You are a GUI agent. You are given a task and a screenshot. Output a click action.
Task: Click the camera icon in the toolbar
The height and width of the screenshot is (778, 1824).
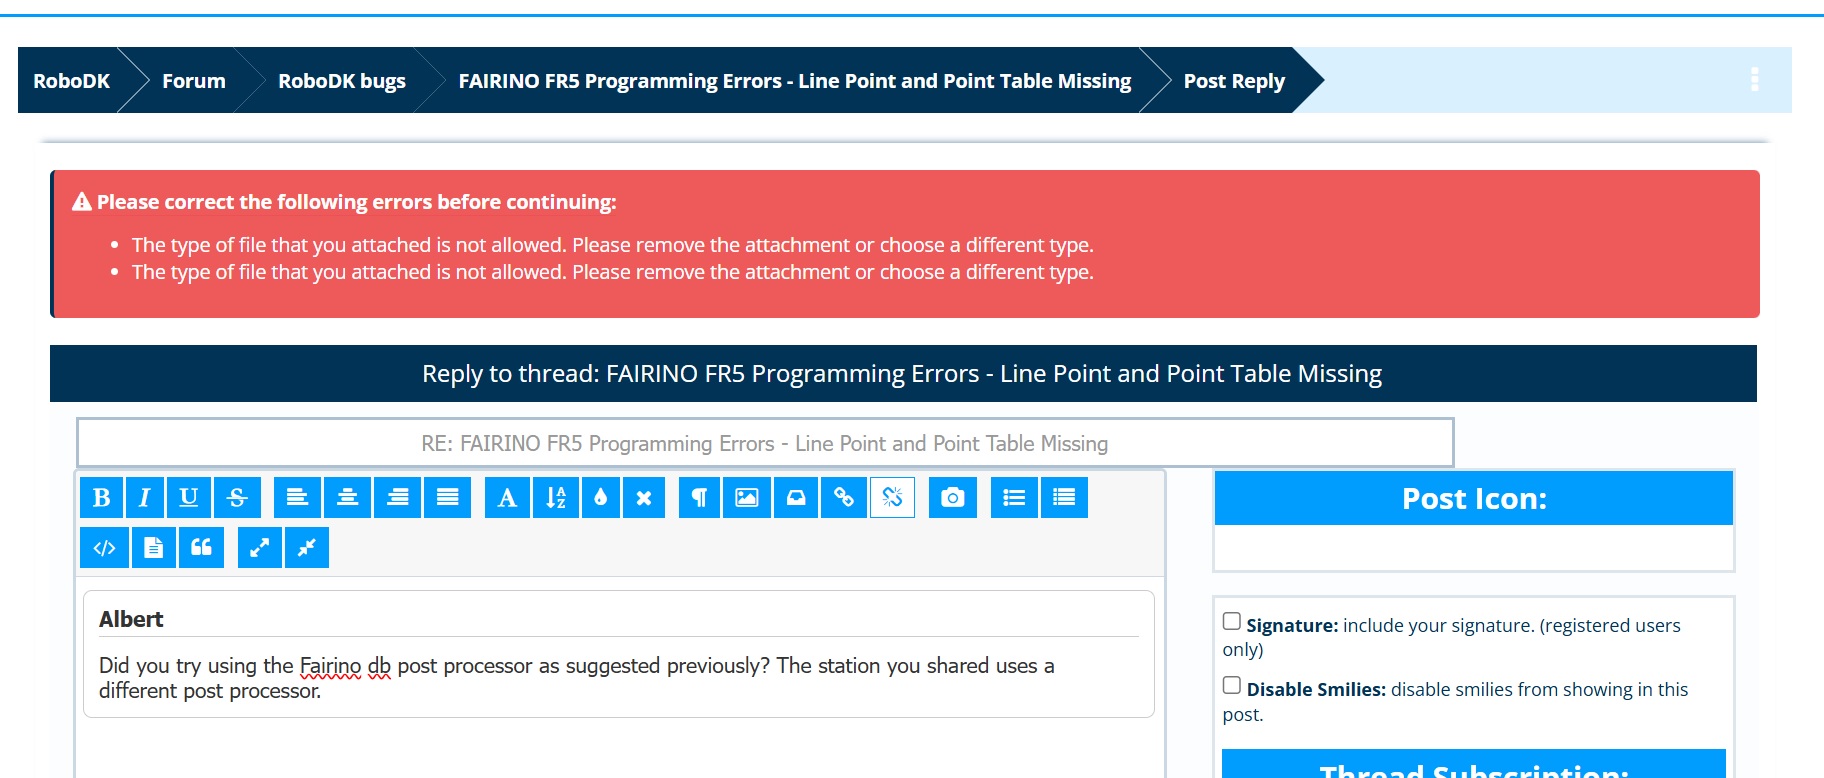point(953,497)
